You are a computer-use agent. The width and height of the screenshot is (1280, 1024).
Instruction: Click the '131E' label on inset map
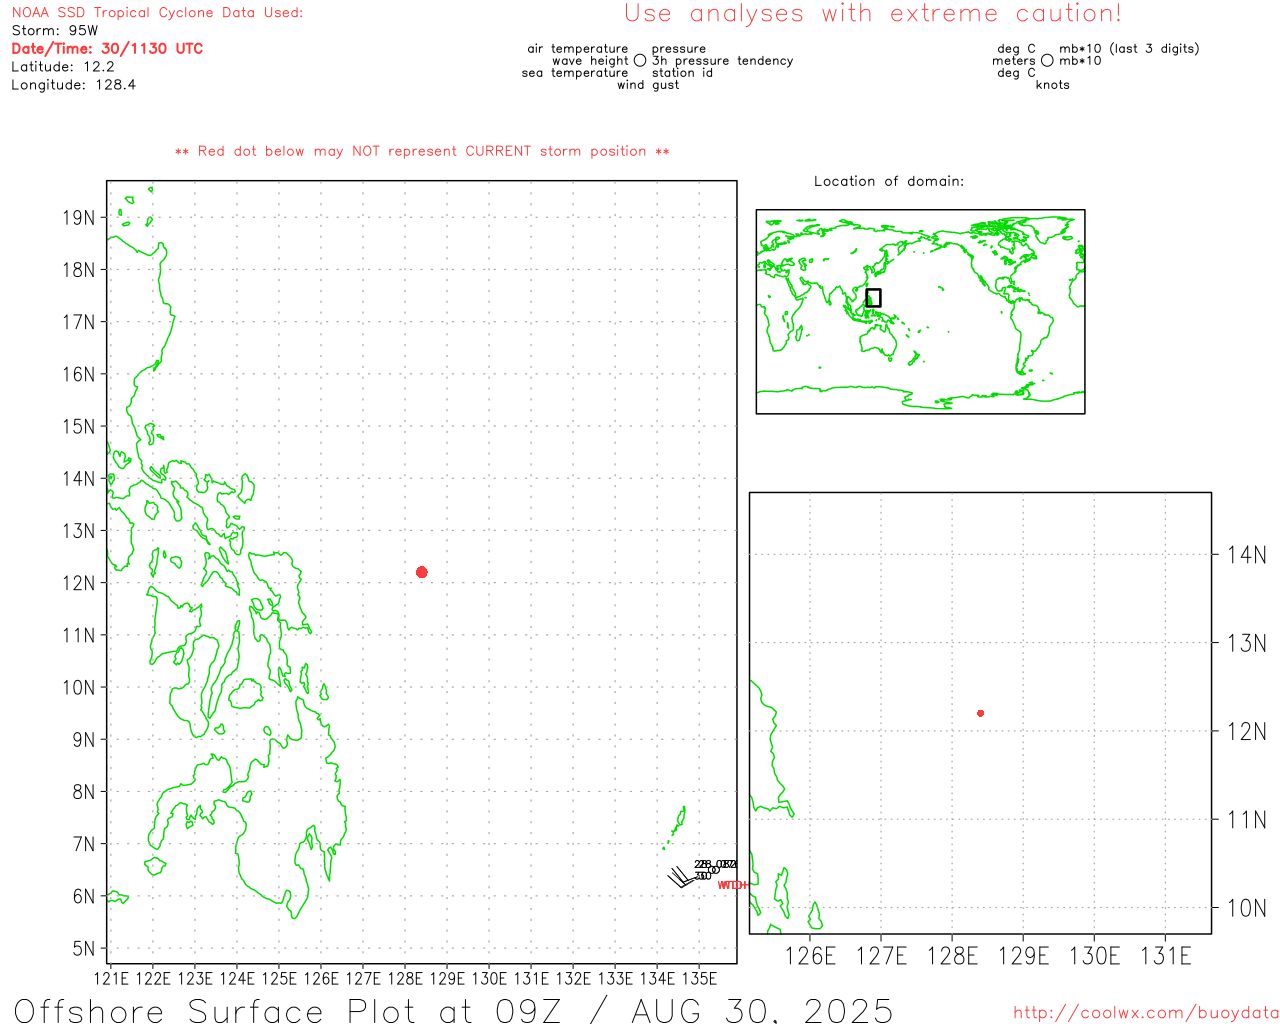coord(1166,956)
